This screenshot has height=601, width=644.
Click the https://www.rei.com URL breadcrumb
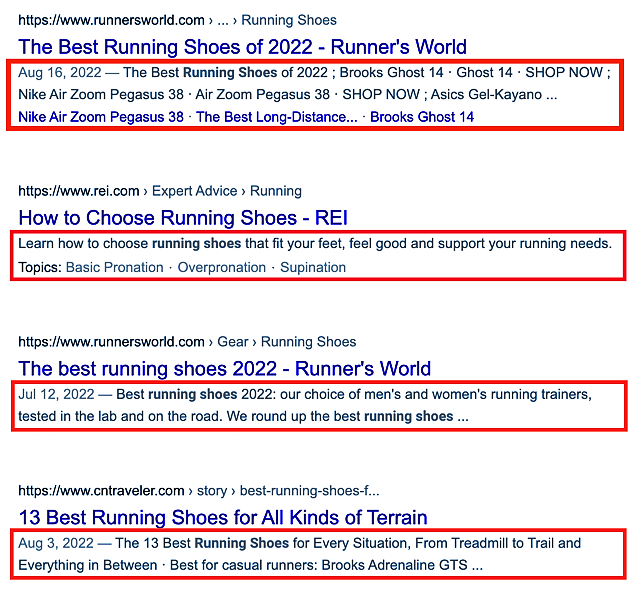79,191
